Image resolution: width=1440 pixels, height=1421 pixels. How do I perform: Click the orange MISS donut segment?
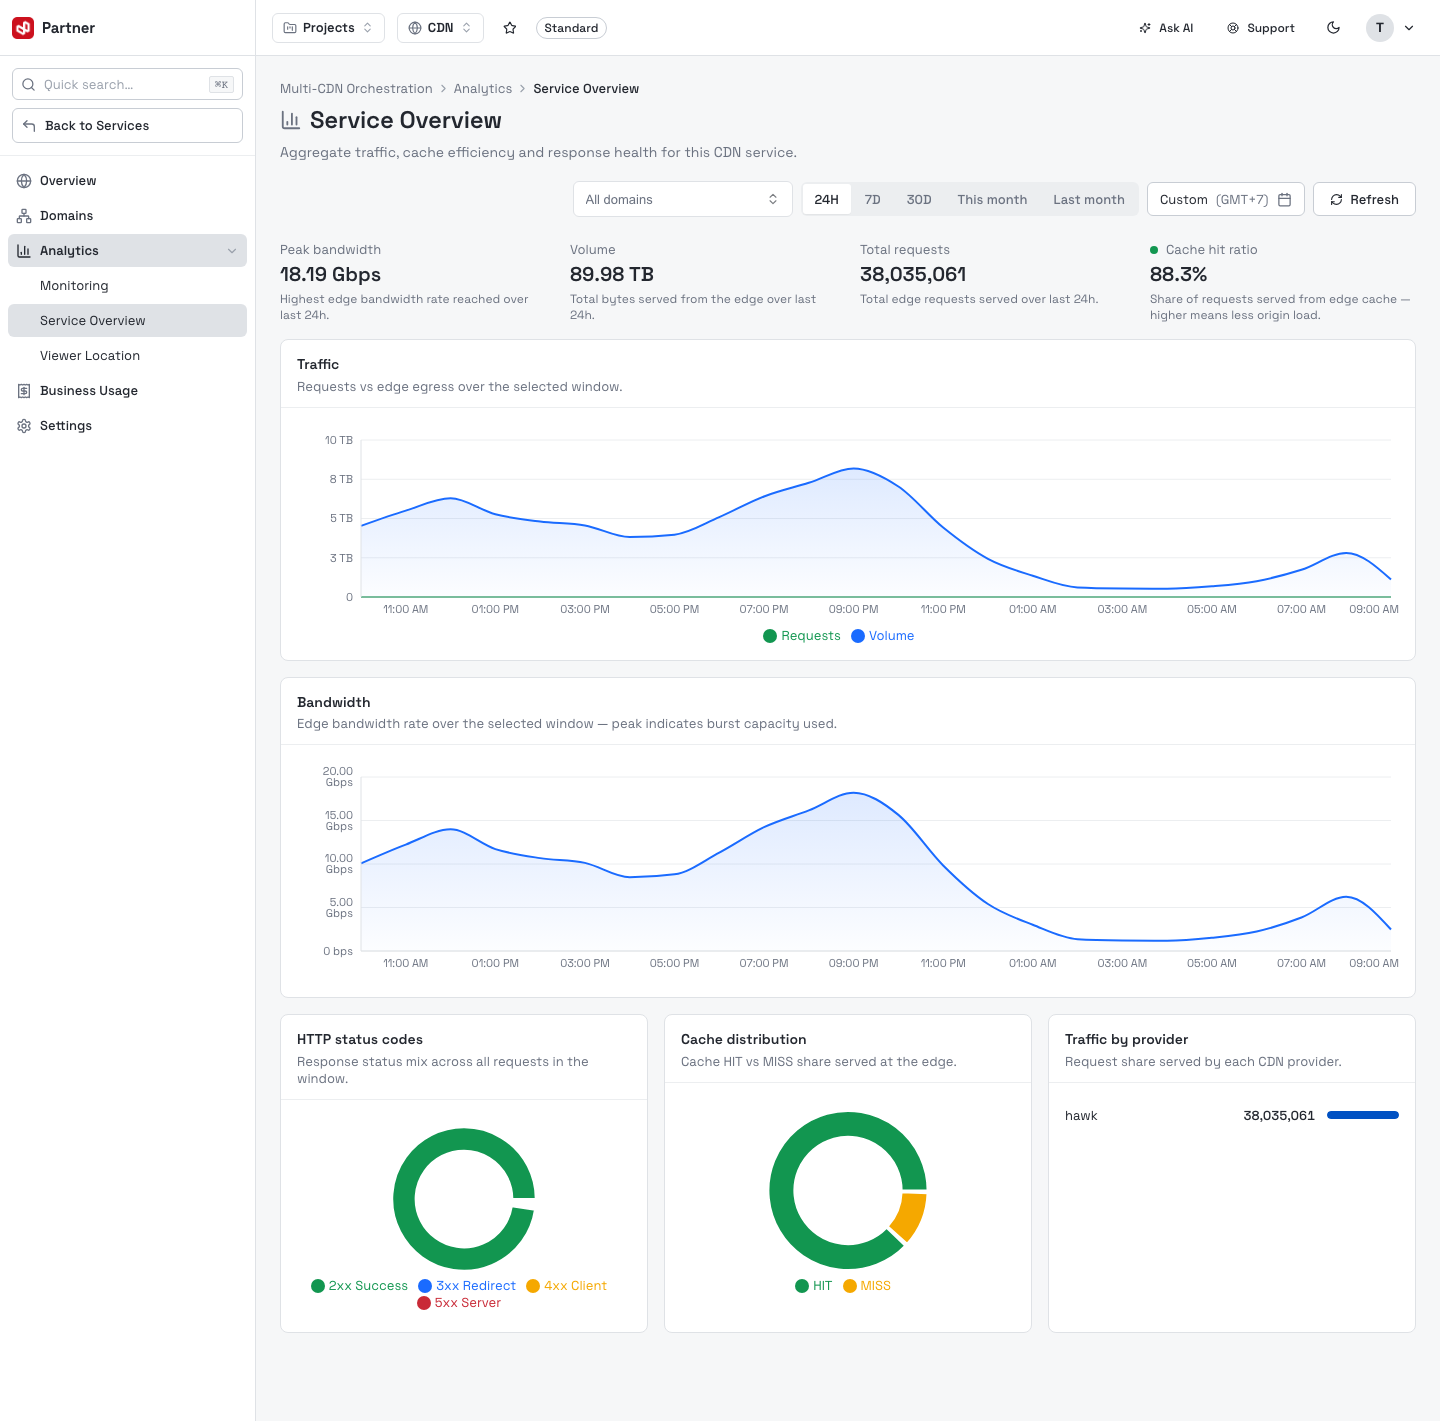point(909,1215)
